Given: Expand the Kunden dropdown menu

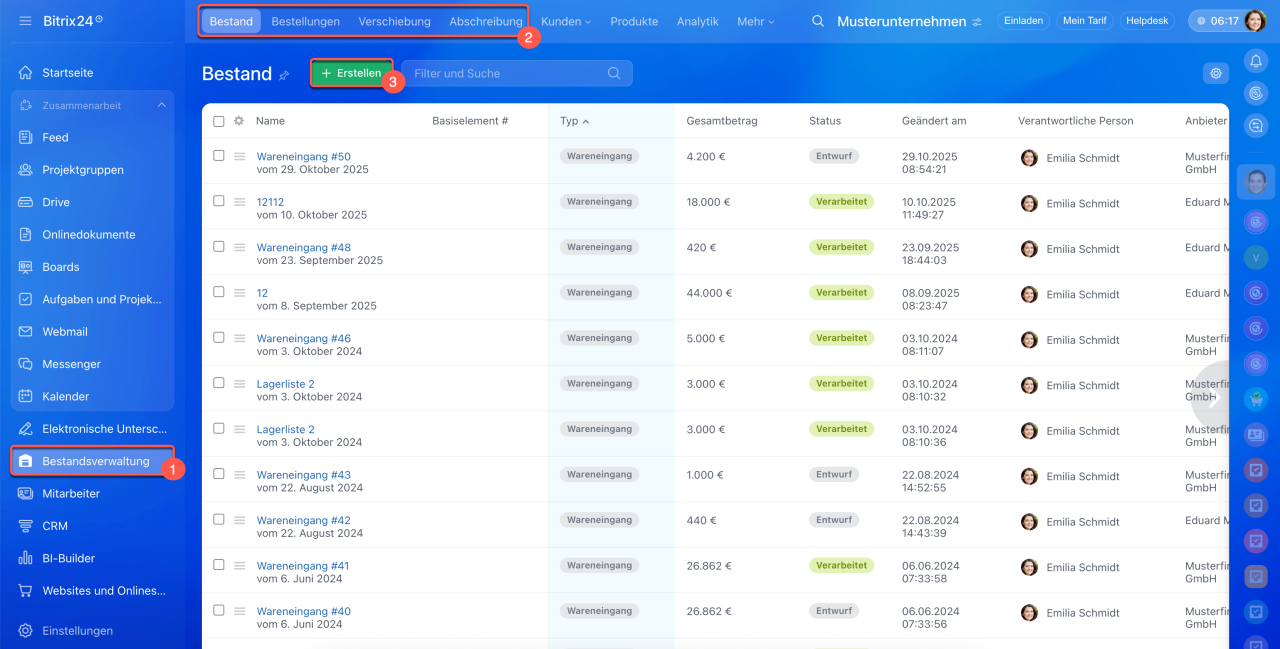Looking at the screenshot, I should point(565,21).
